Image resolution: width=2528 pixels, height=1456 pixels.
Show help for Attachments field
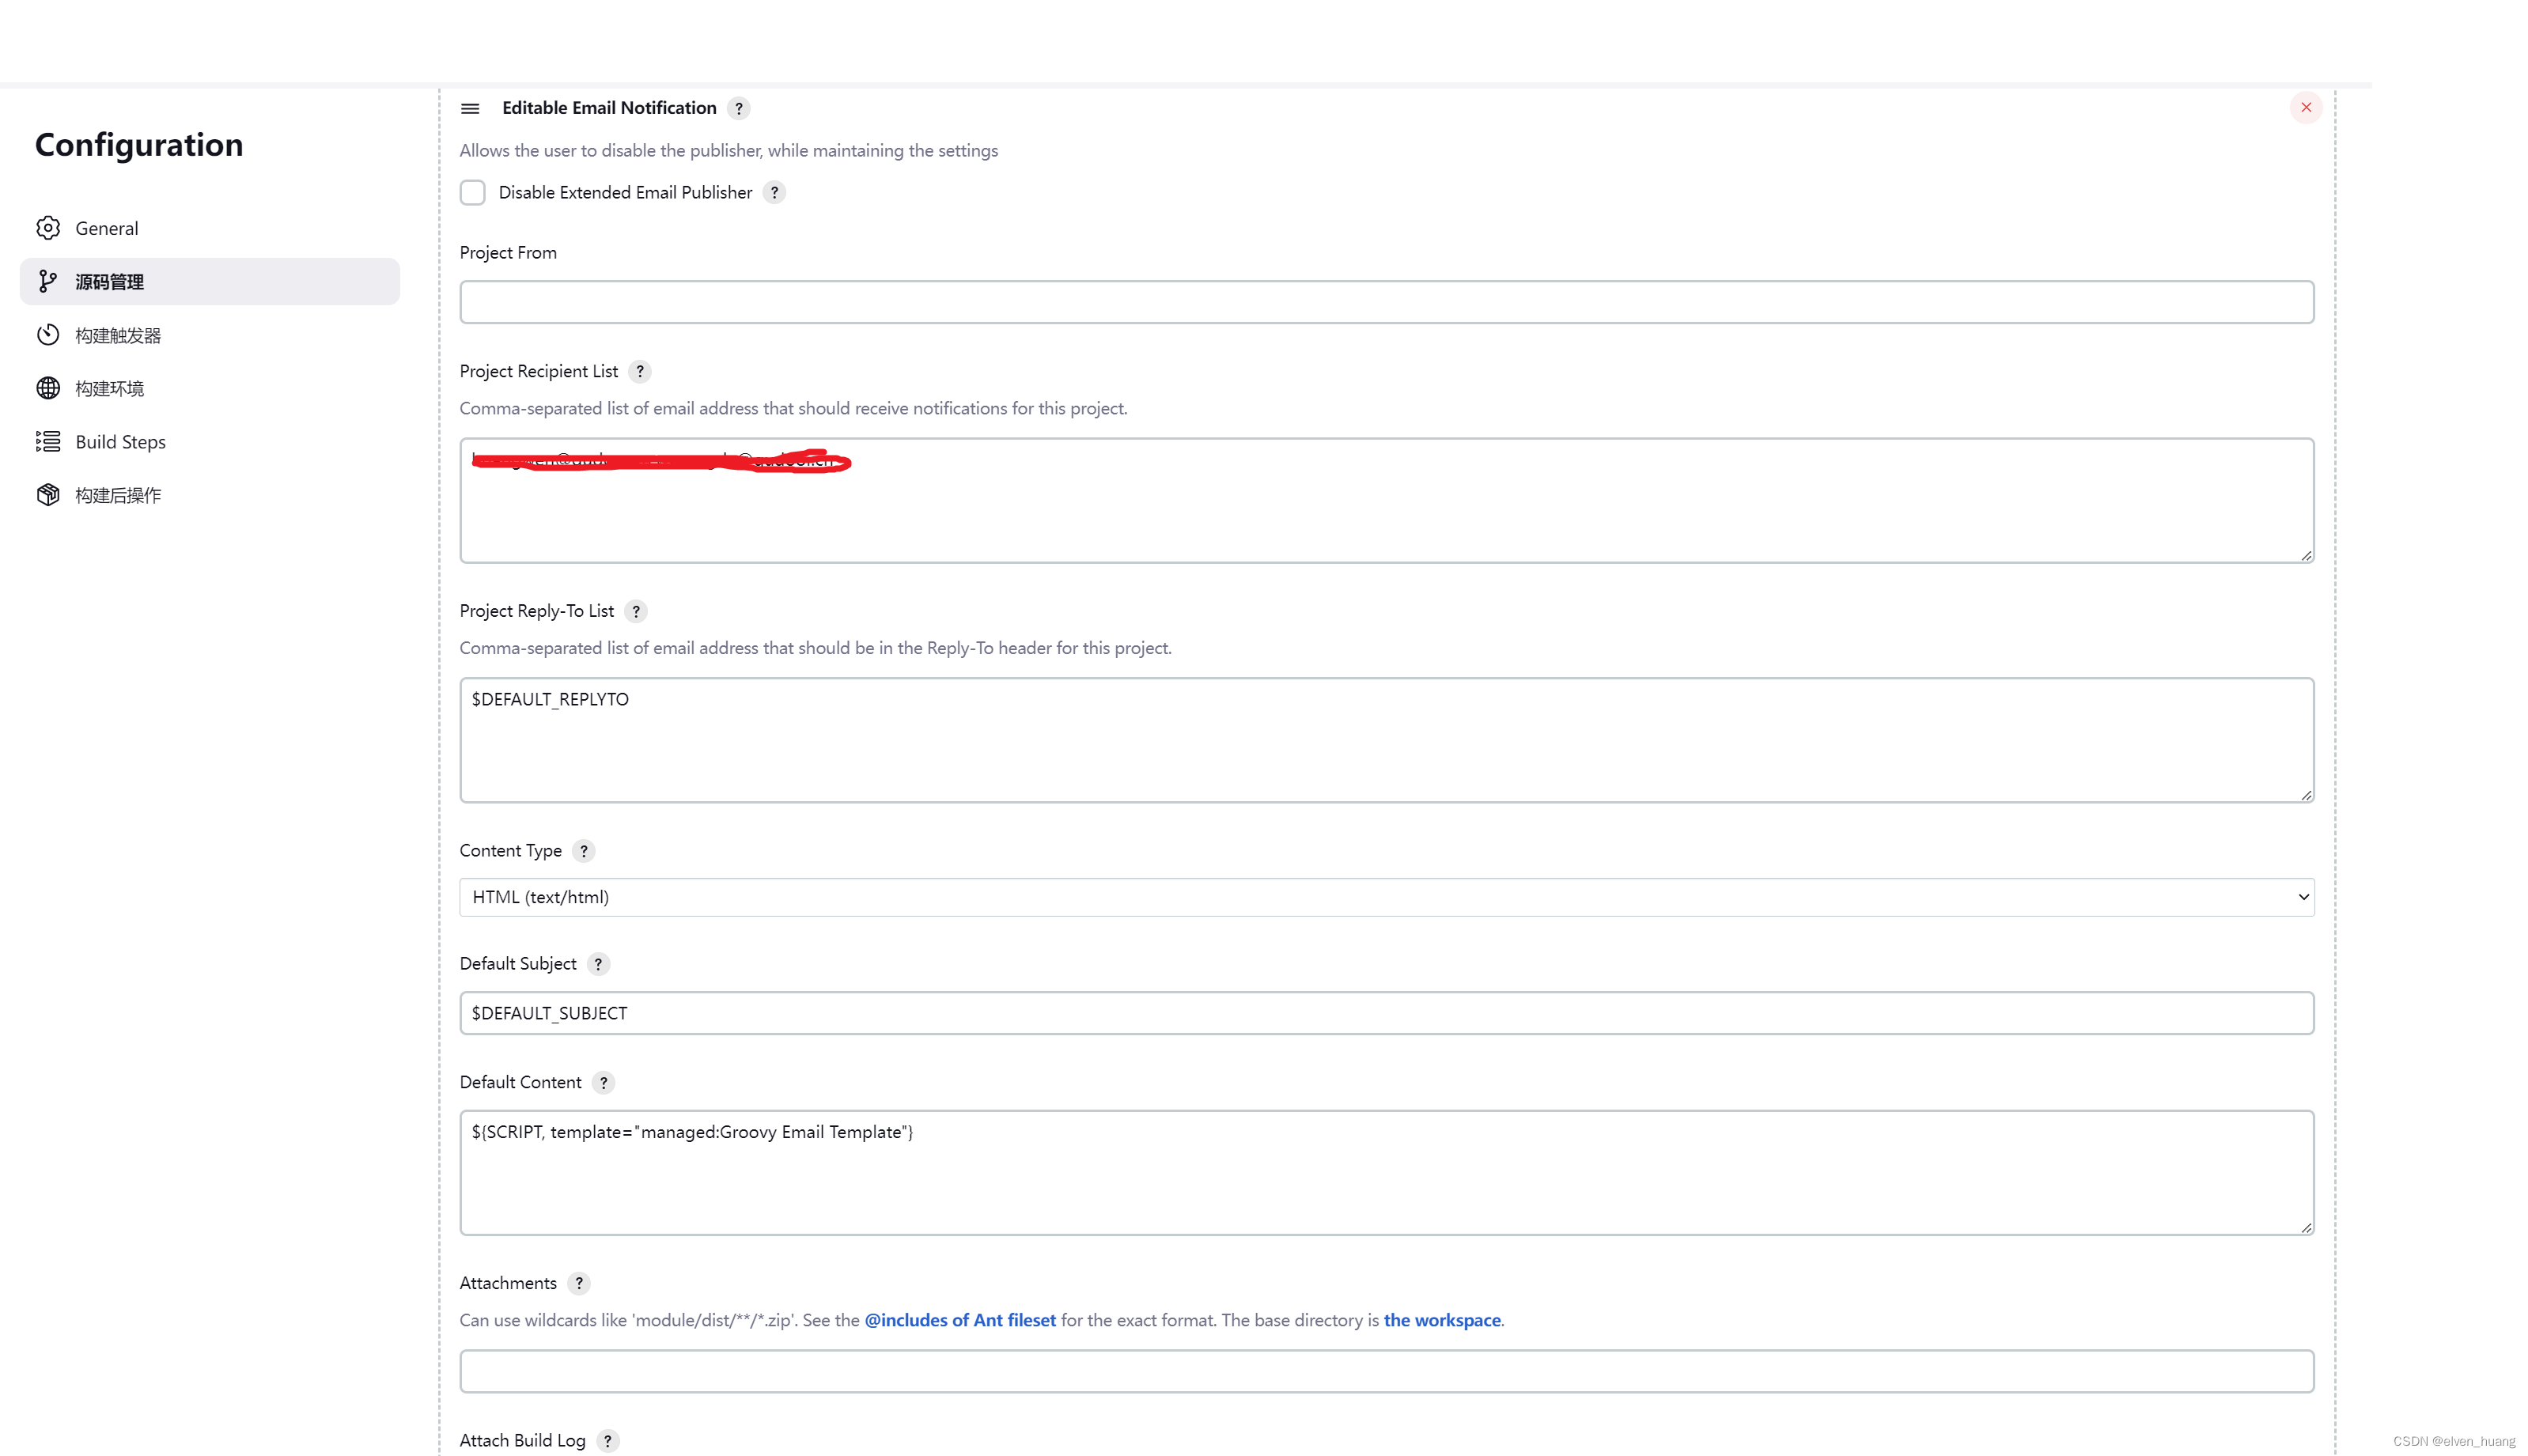pos(579,1283)
